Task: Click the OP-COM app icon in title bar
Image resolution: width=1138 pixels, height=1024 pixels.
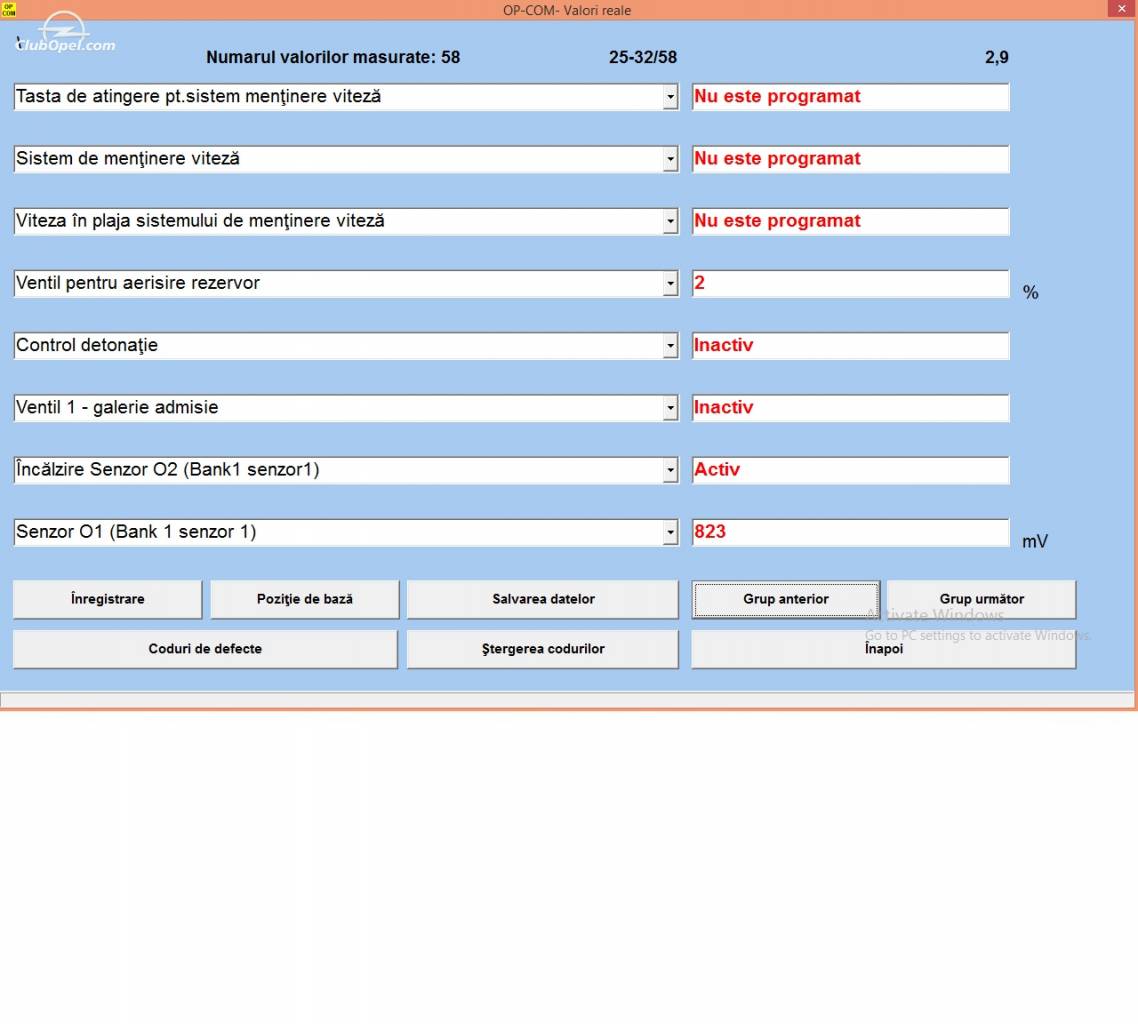Action: (9, 9)
